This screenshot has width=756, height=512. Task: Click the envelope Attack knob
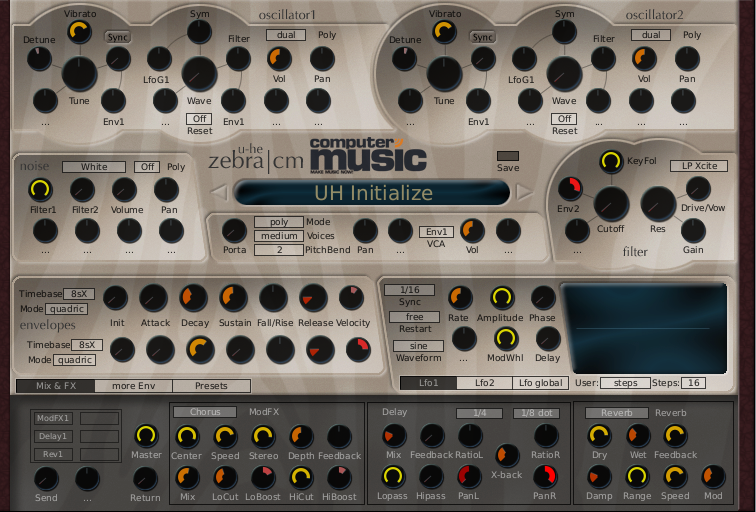point(154,297)
